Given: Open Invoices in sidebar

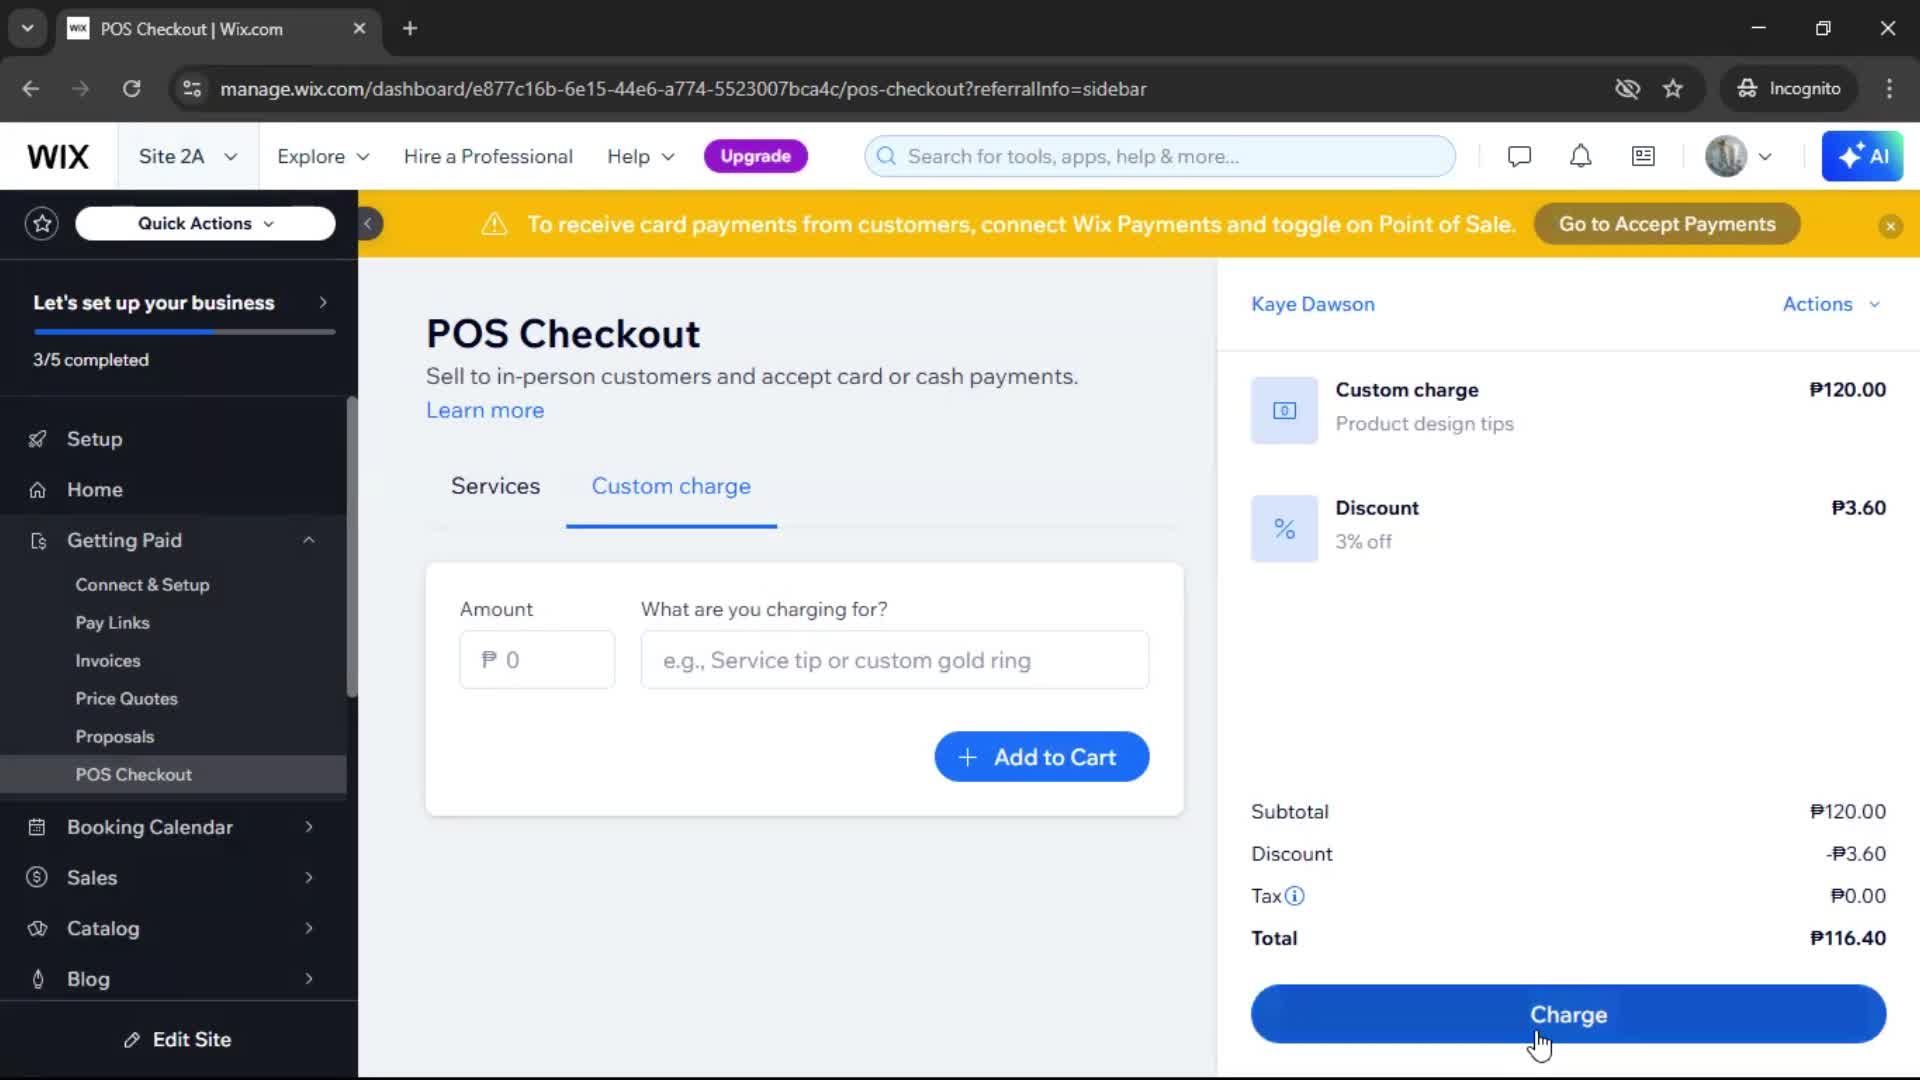Looking at the screenshot, I should (x=108, y=661).
